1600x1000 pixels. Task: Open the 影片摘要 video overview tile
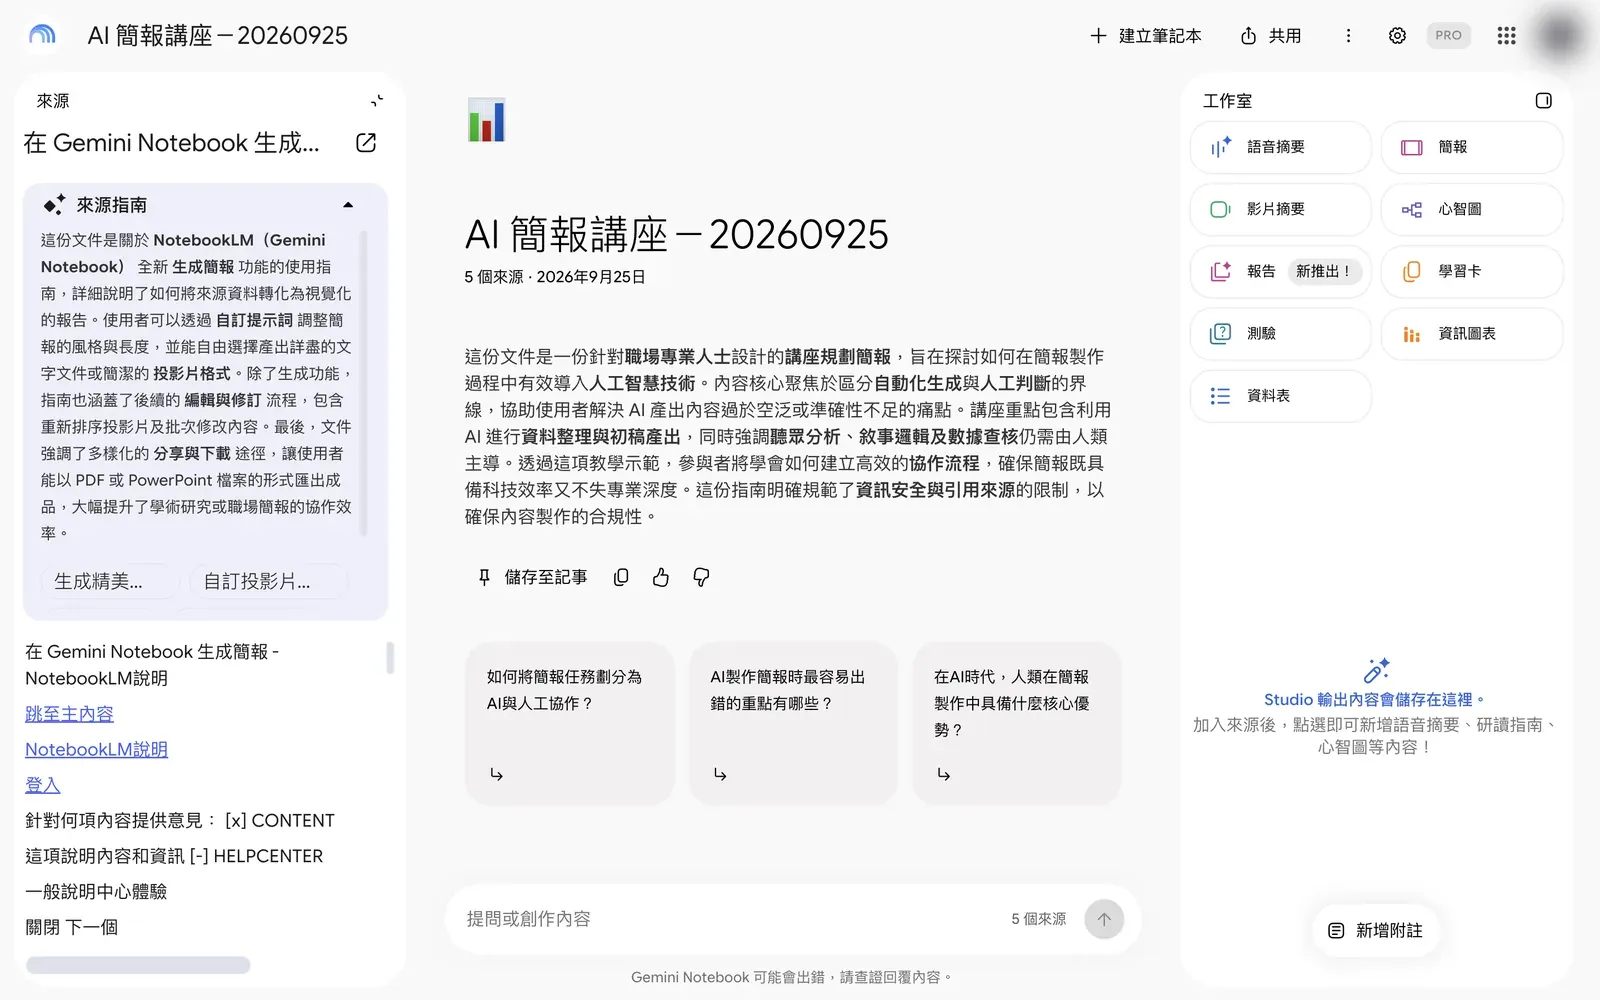pyautogui.click(x=1281, y=210)
